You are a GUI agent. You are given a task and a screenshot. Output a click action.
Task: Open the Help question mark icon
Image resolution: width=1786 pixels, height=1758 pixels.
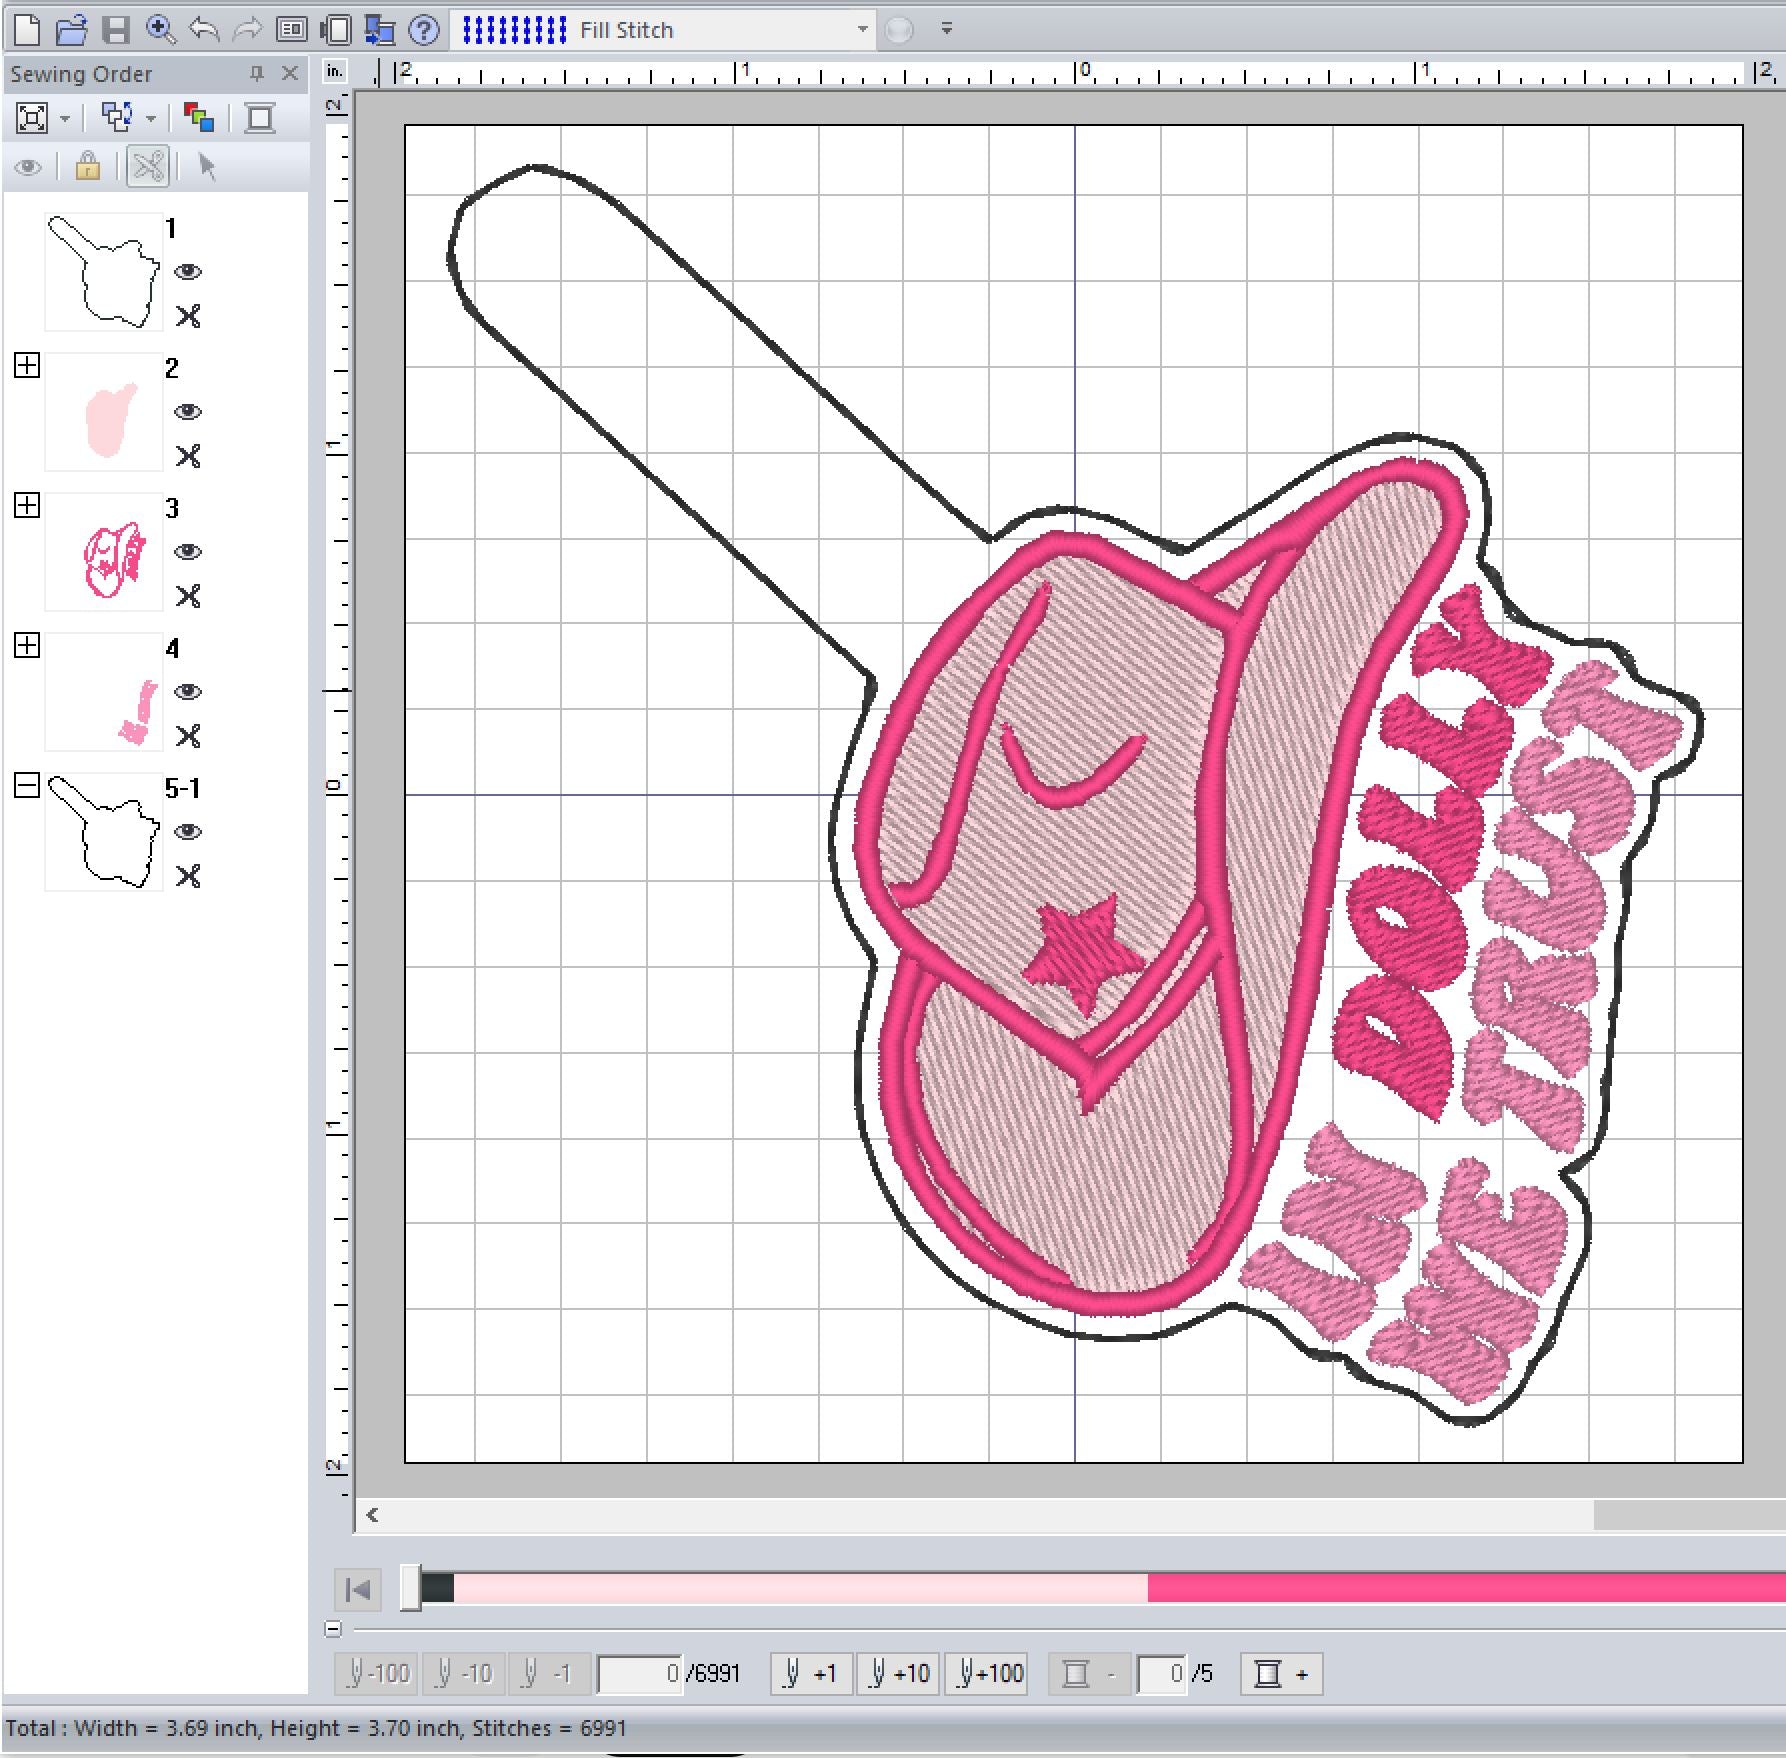pyautogui.click(x=424, y=30)
